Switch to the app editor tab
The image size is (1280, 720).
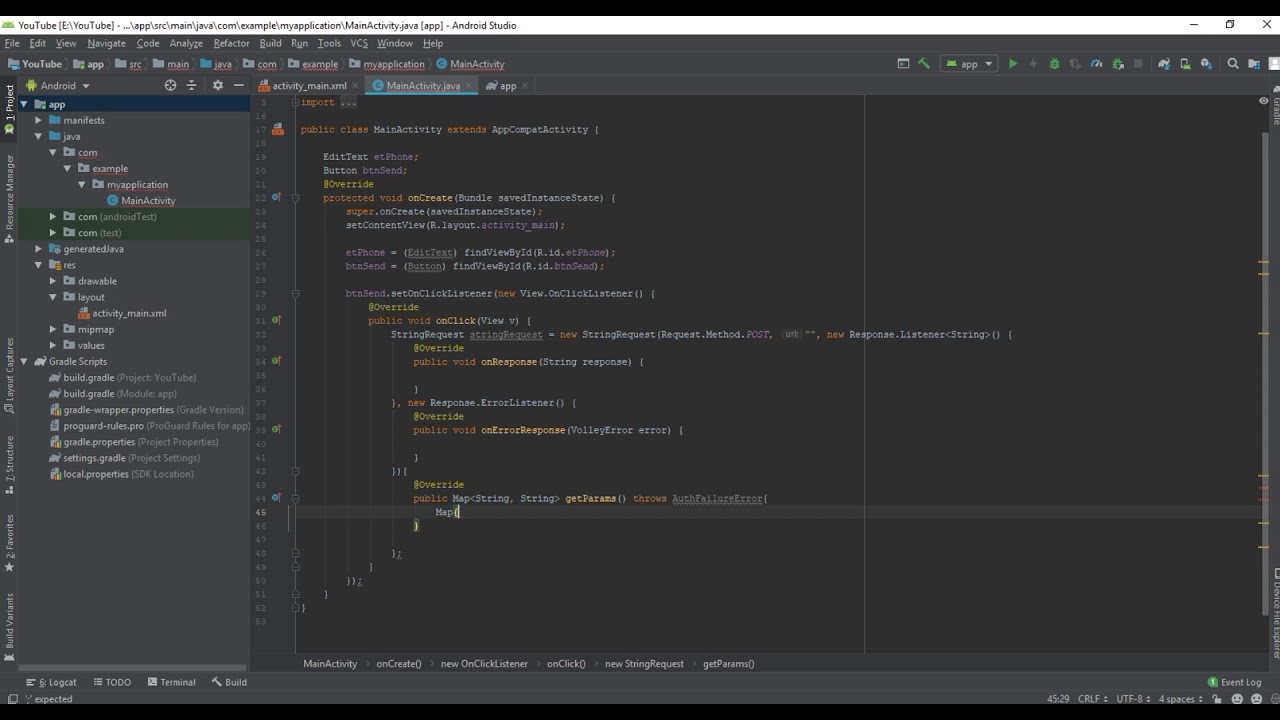(508, 86)
